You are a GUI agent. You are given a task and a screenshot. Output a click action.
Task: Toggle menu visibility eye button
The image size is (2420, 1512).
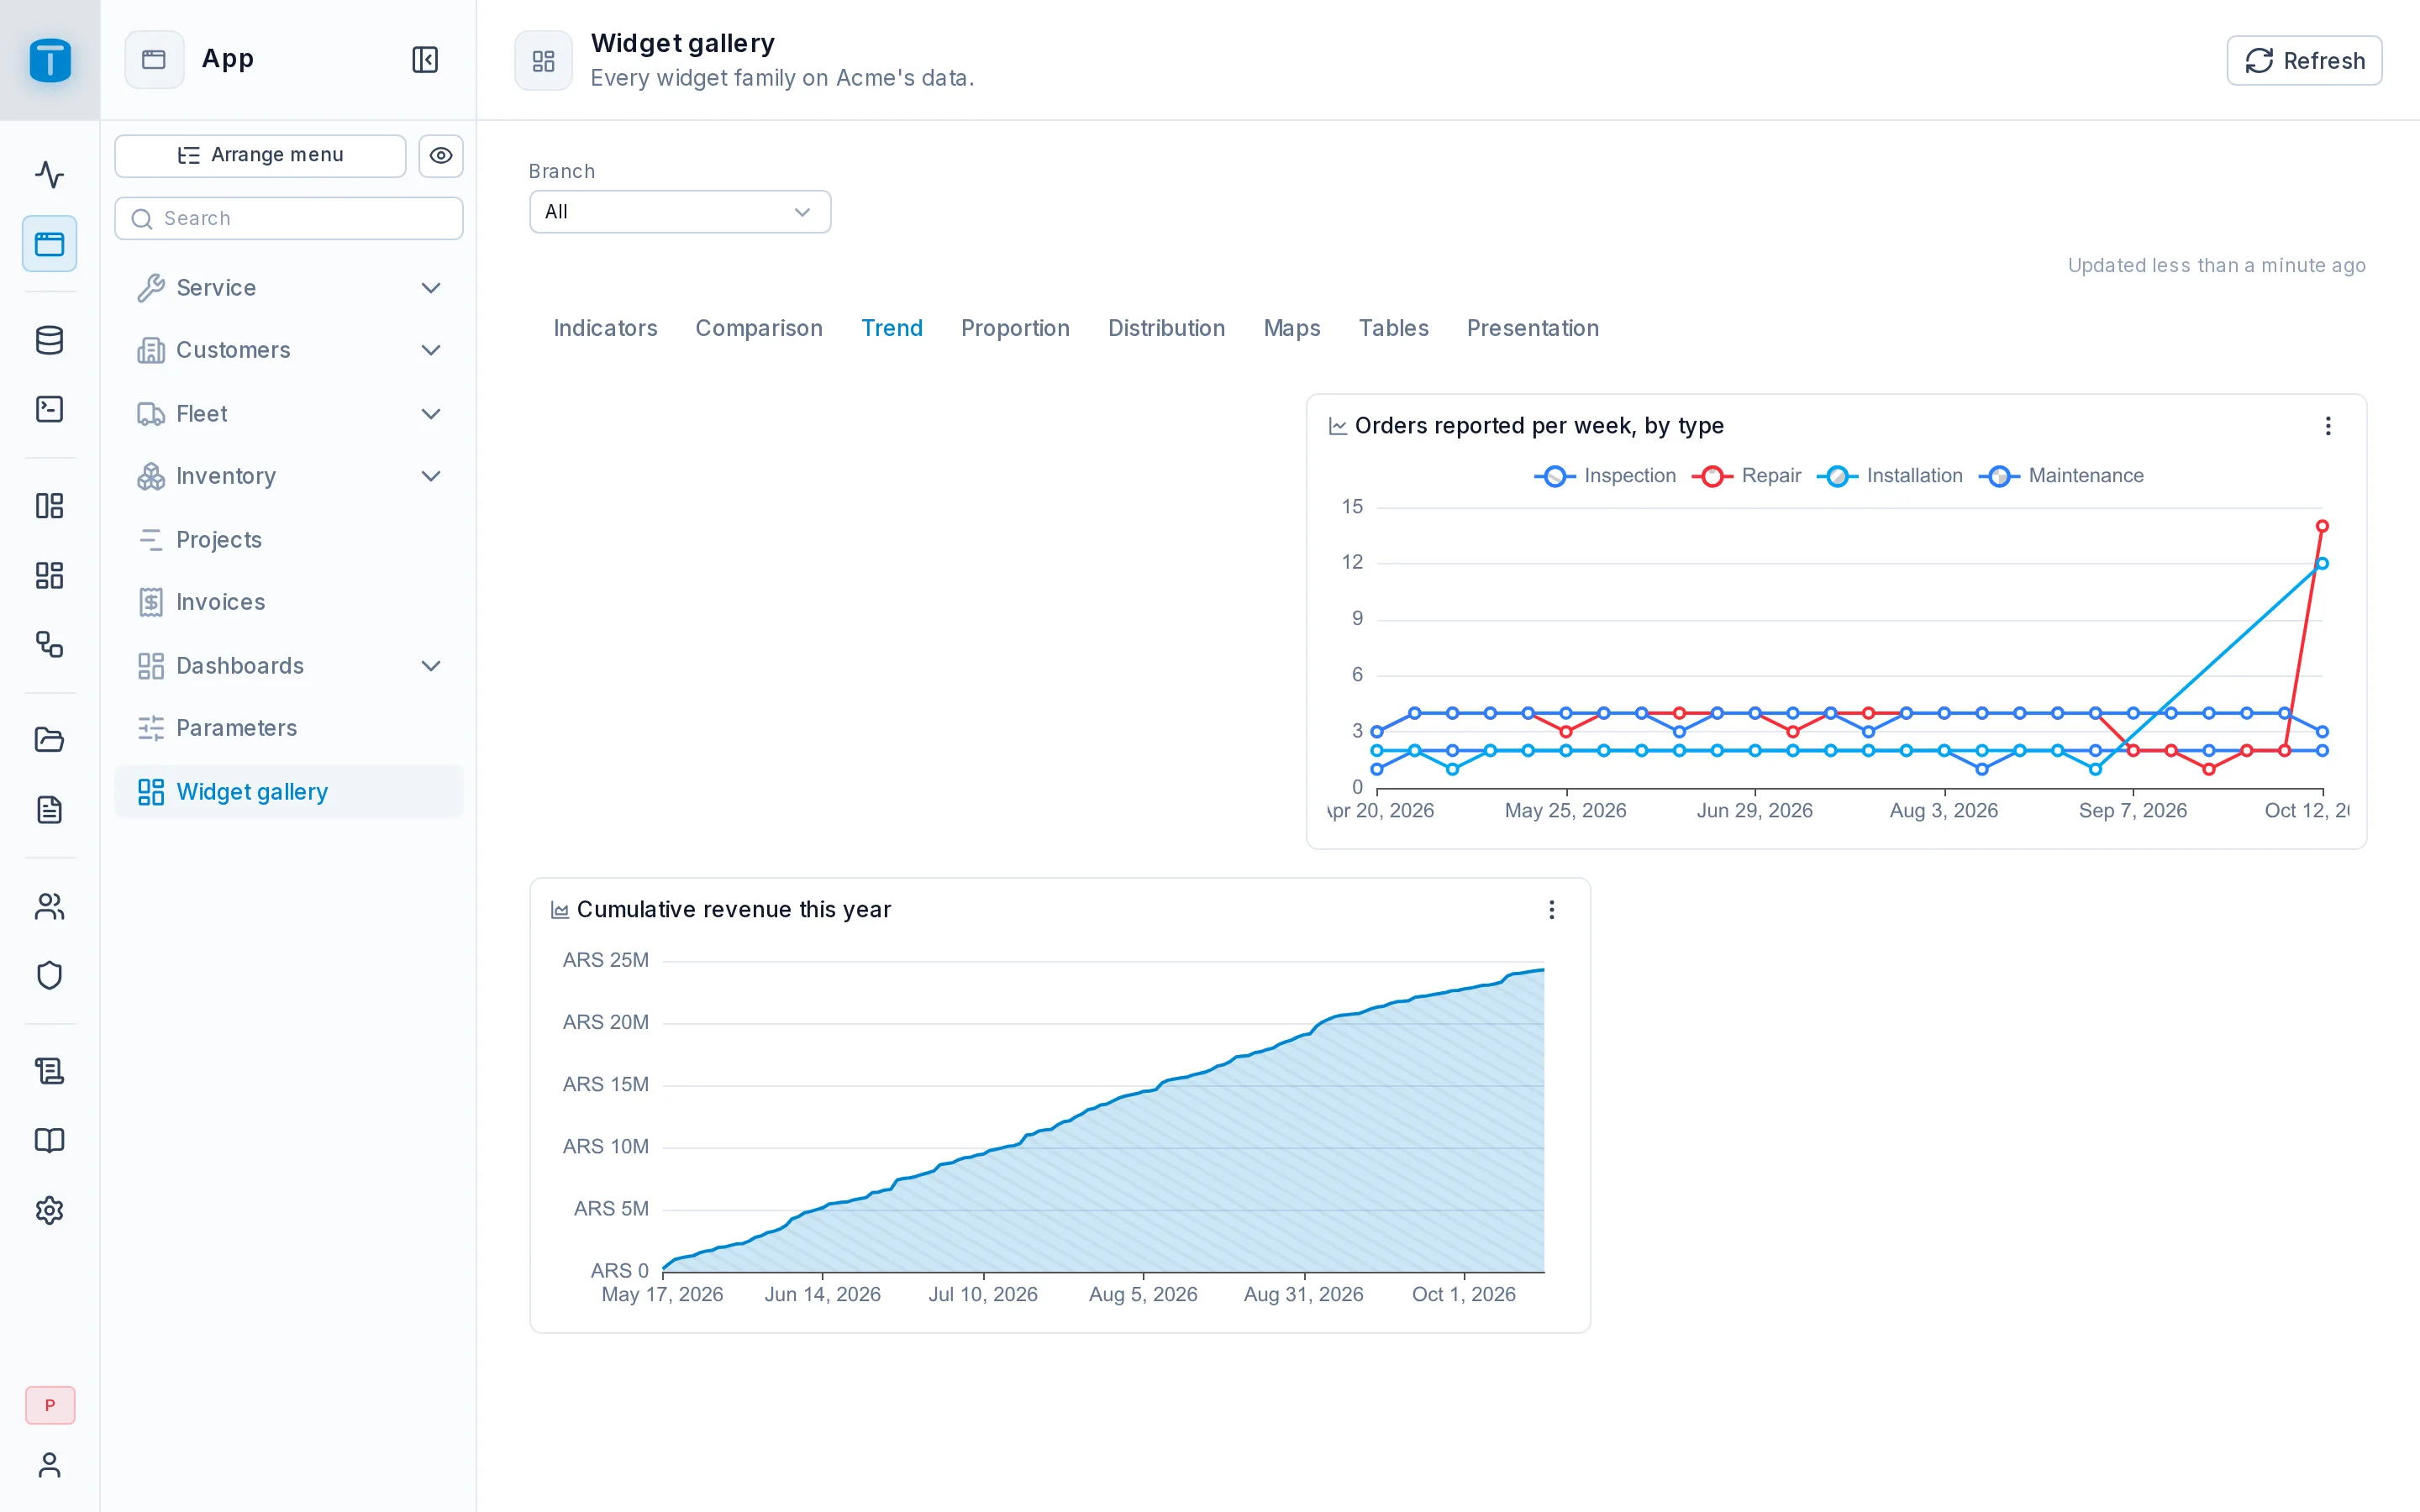441,155
